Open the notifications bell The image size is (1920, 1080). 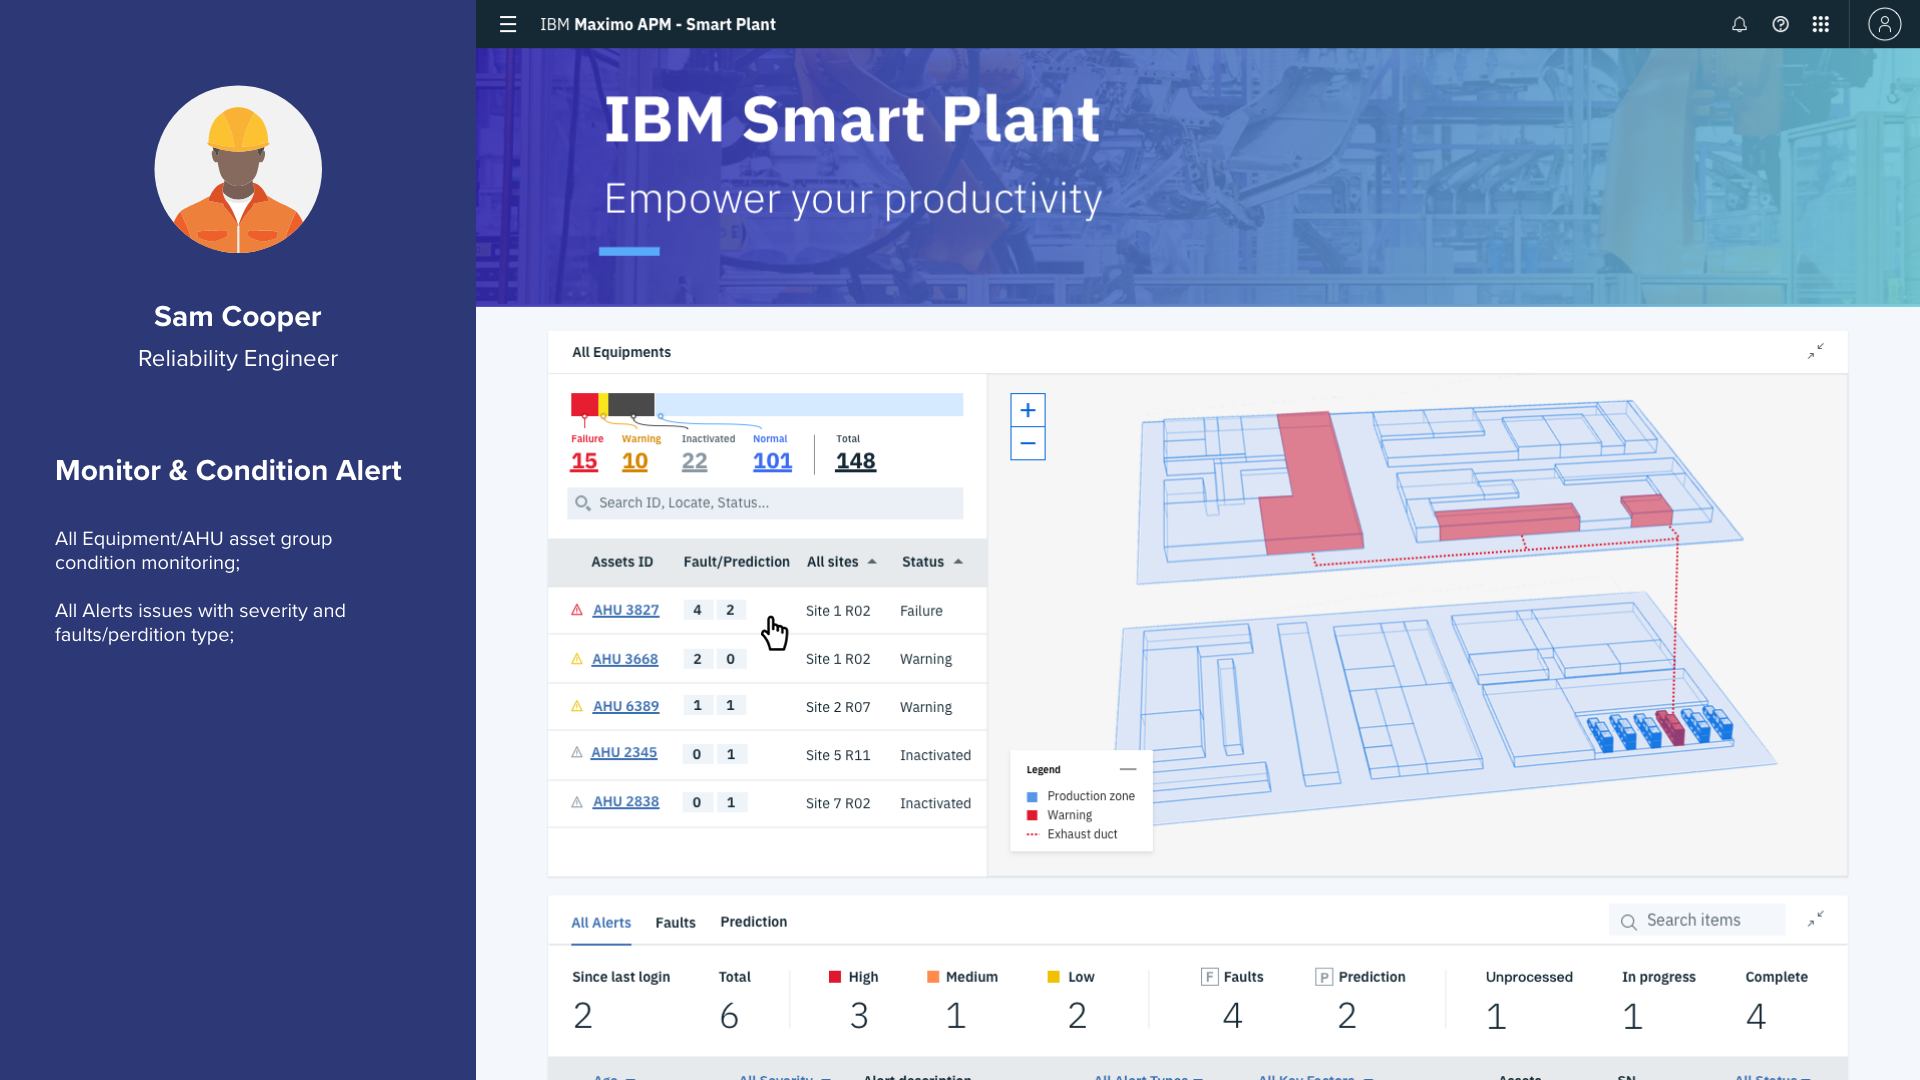coord(1739,24)
